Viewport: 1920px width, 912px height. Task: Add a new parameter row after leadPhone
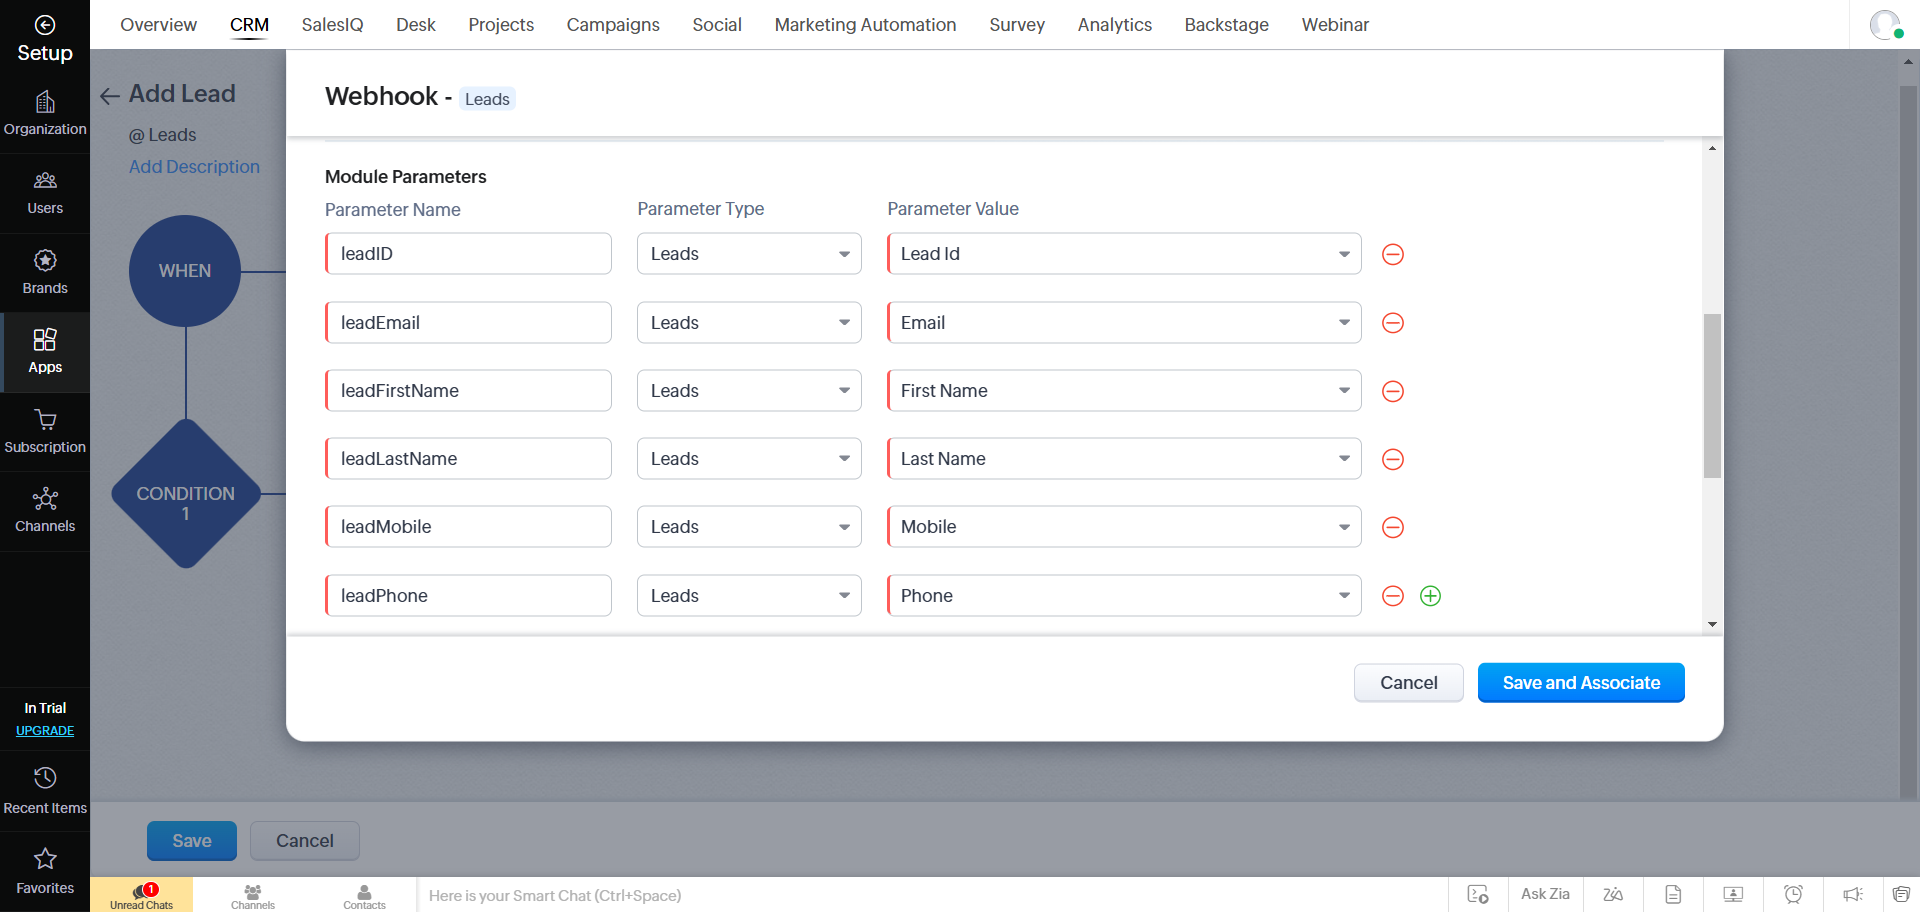pyautogui.click(x=1430, y=596)
